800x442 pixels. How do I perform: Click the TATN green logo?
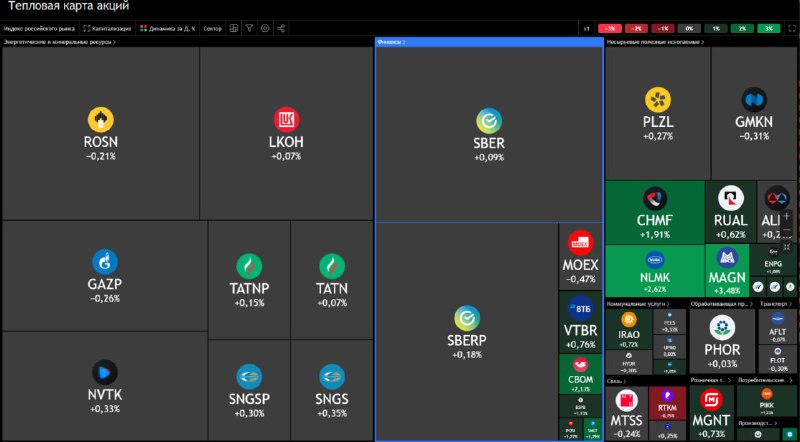pyautogui.click(x=332, y=266)
